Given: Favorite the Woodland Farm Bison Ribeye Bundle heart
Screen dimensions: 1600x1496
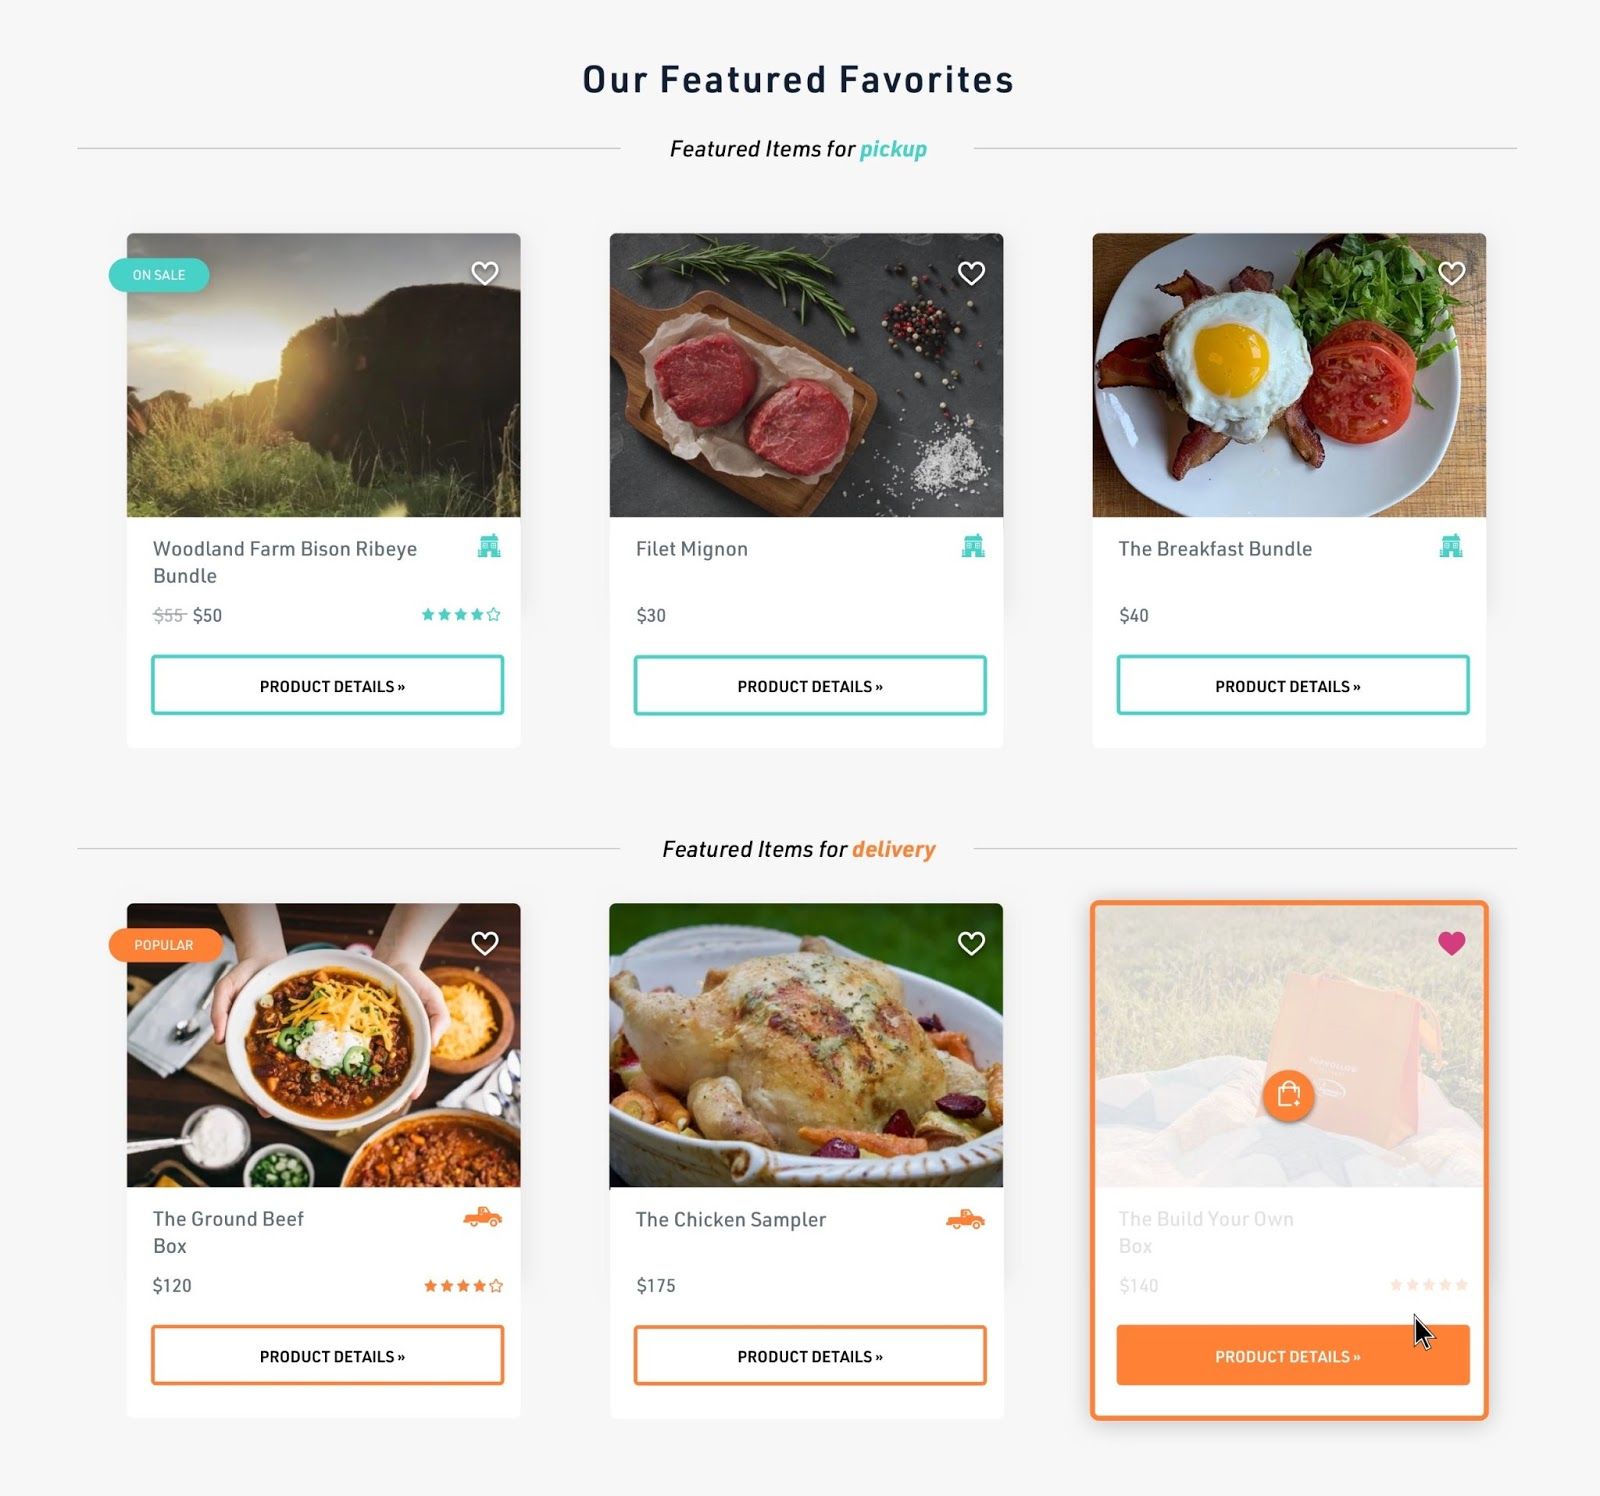Looking at the screenshot, I should tap(485, 273).
